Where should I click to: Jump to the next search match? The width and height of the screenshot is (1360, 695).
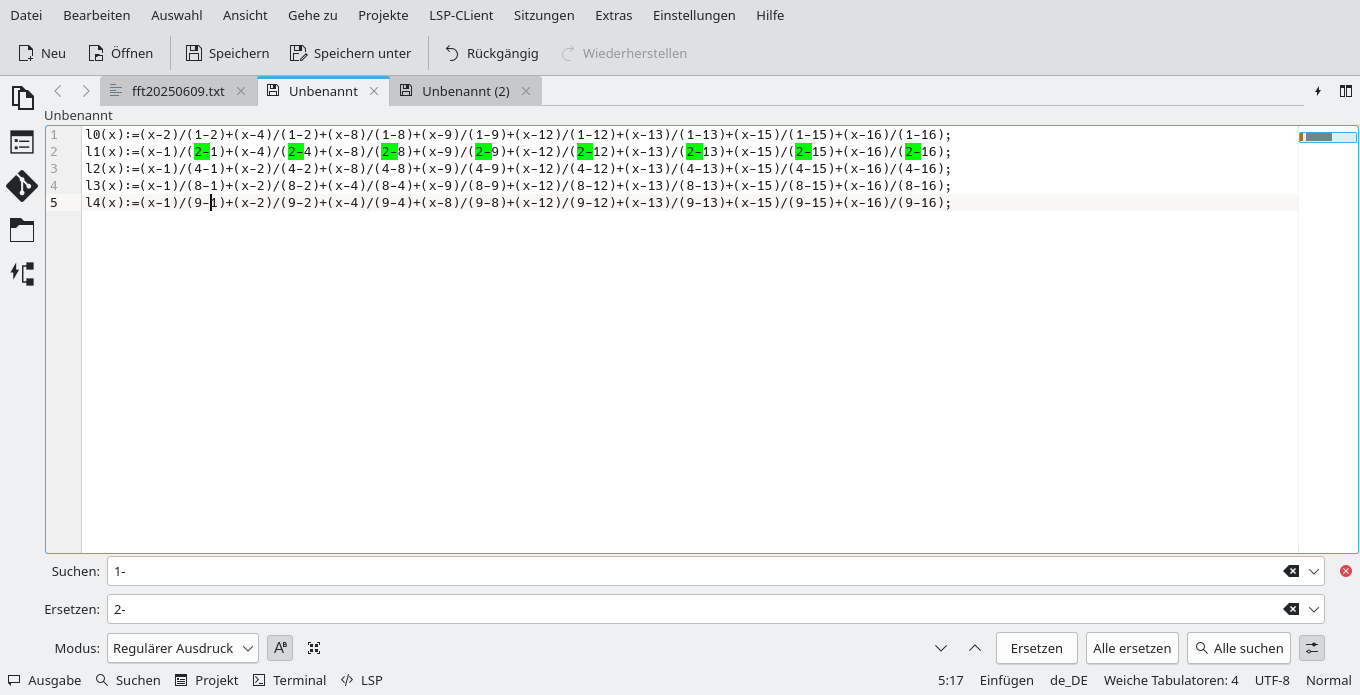tap(941, 649)
